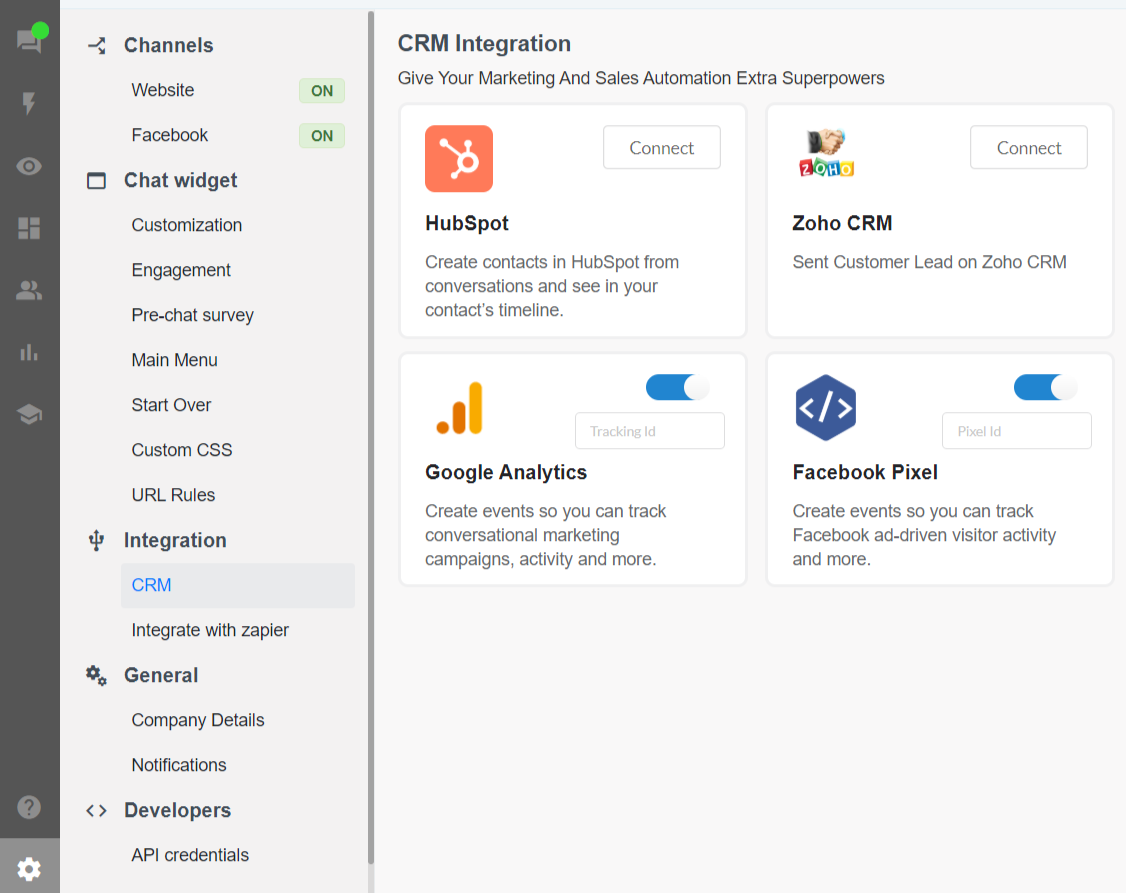Screen dimensions: 1126x893
Task: Click the Facebook Pixel card title
Action: click(x=865, y=472)
